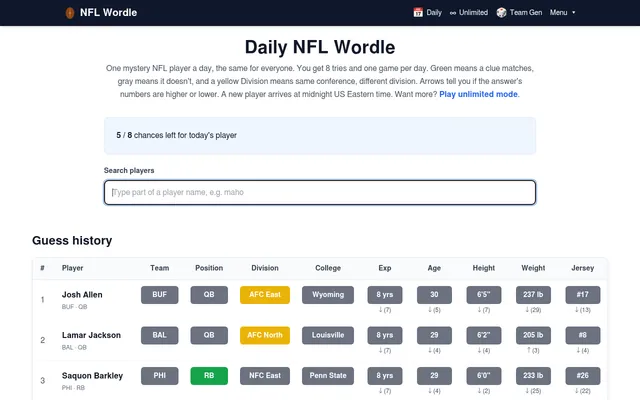The height and width of the screenshot is (400, 640).
Task: Click the Louisville college chip
Action: (328, 335)
